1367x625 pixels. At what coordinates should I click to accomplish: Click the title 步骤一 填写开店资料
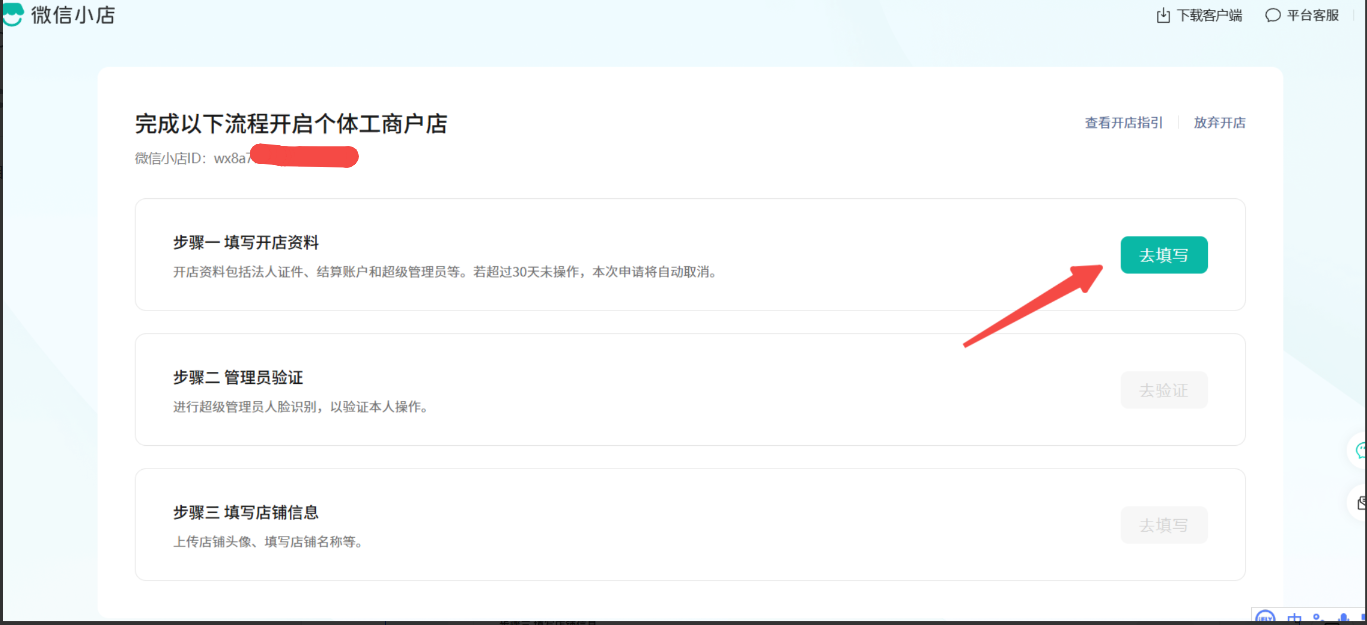tap(246, 243)
